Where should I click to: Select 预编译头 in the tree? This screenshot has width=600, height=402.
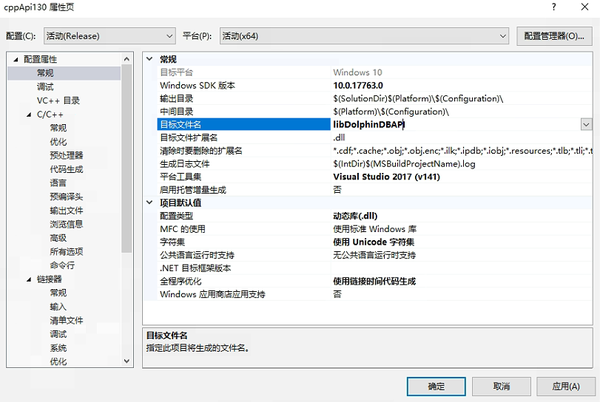(66, 197)
